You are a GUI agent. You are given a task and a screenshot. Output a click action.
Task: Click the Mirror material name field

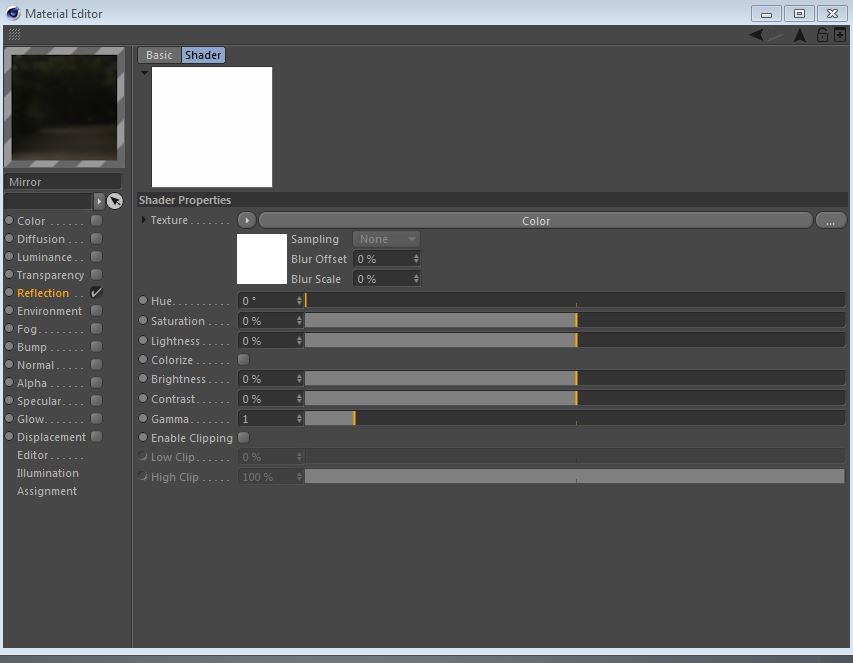pos(63,182)
